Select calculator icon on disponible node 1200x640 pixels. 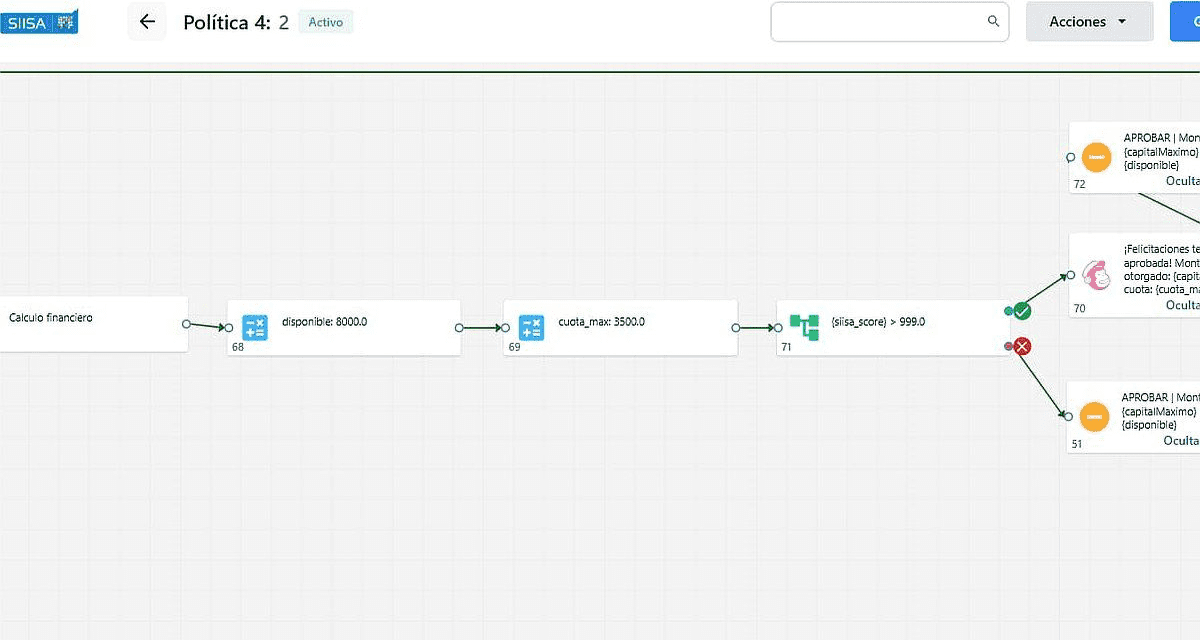coord(255,327)
